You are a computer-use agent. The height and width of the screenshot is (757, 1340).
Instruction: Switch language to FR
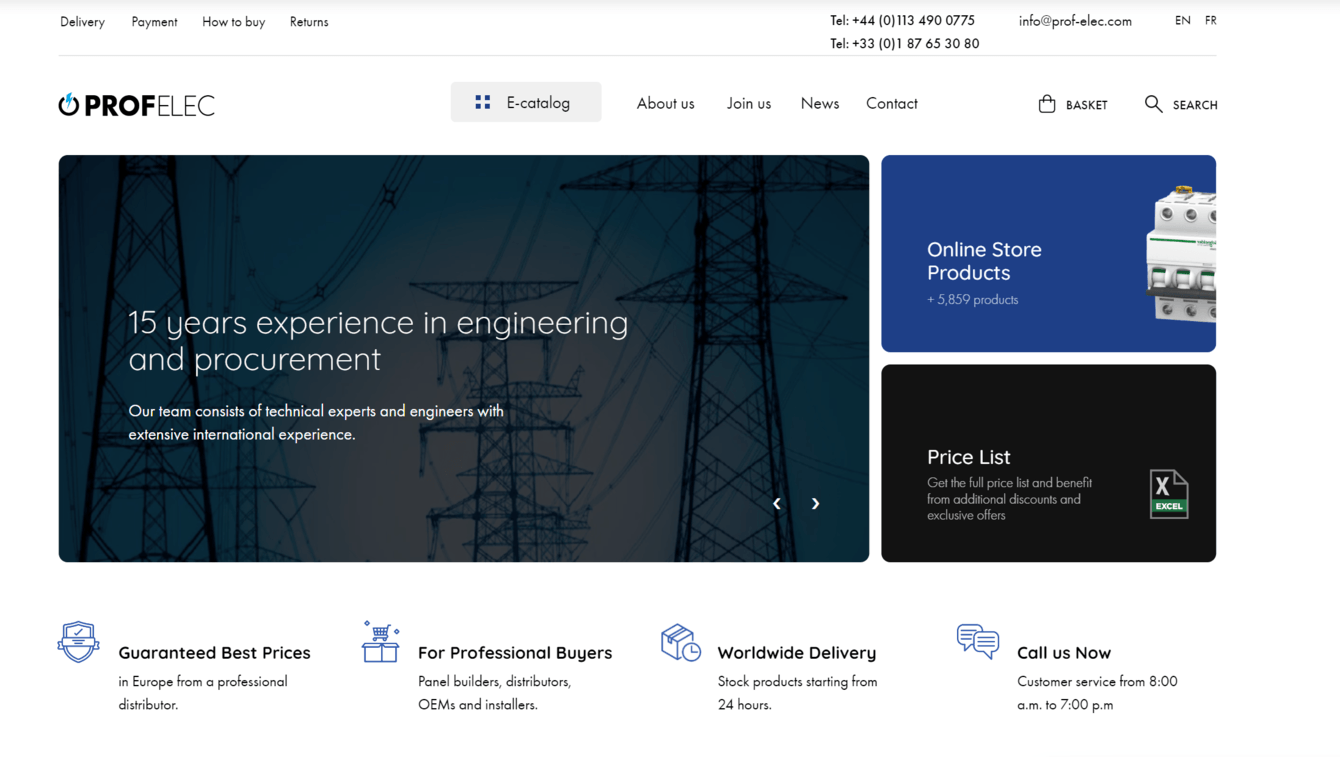point(1211,20)
